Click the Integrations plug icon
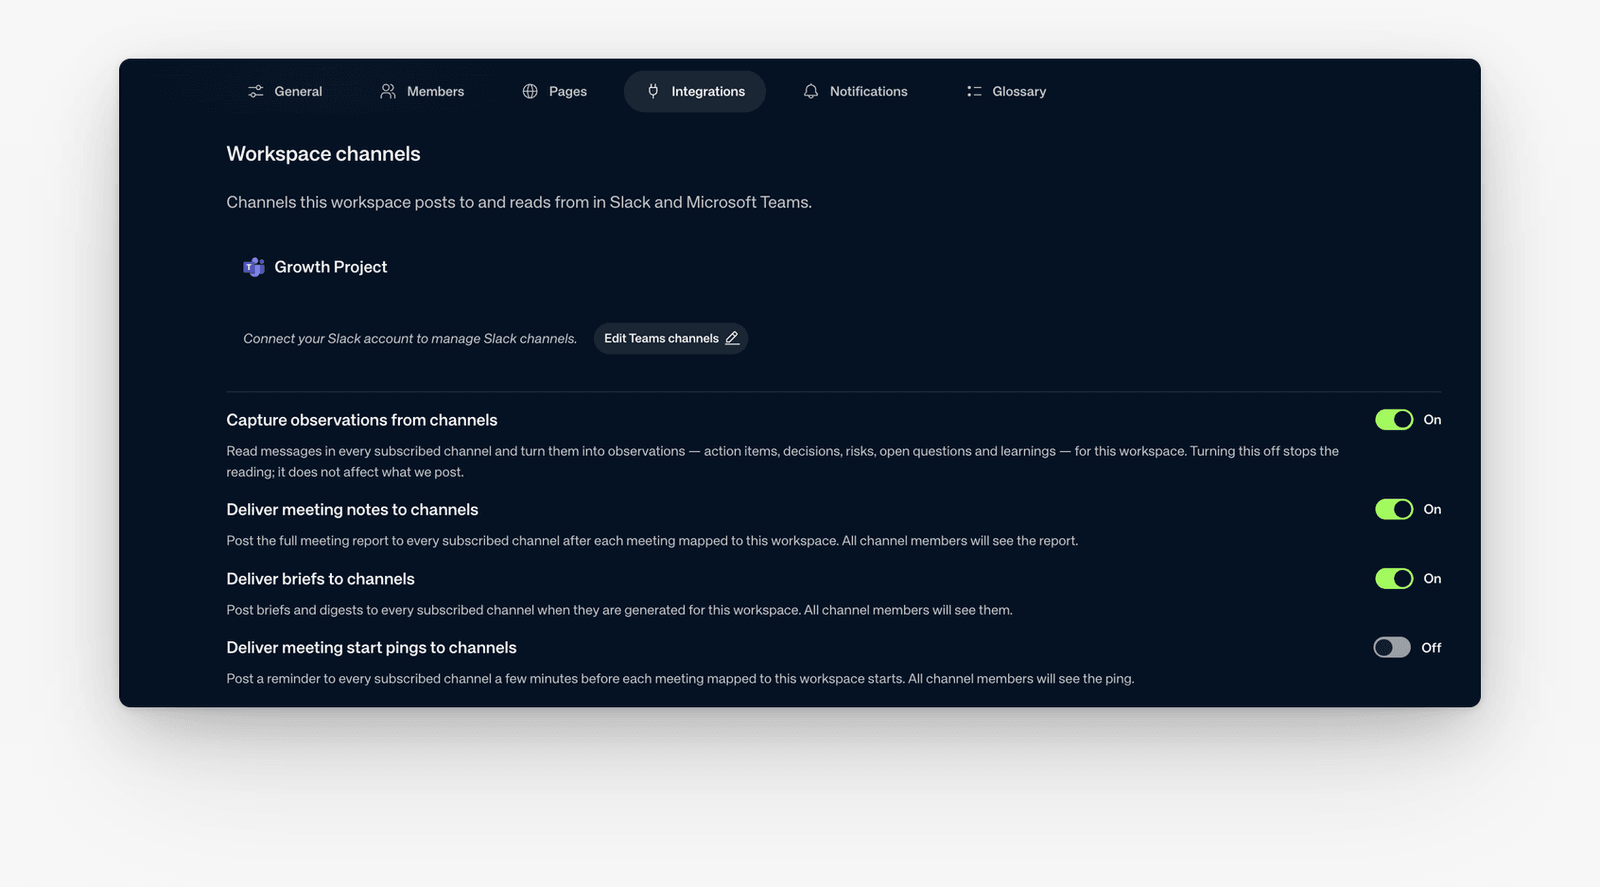This screenshot has width=1600, height=887. click(x=653, y=91)
